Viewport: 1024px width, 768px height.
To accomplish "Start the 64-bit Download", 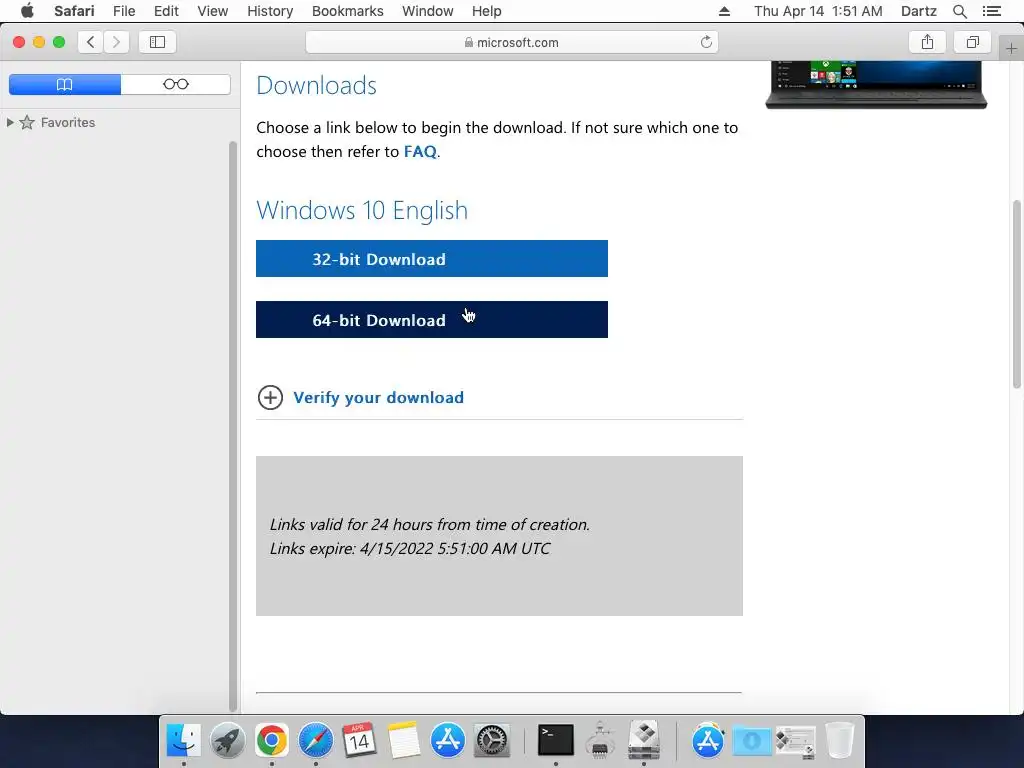I will (432, 319).
